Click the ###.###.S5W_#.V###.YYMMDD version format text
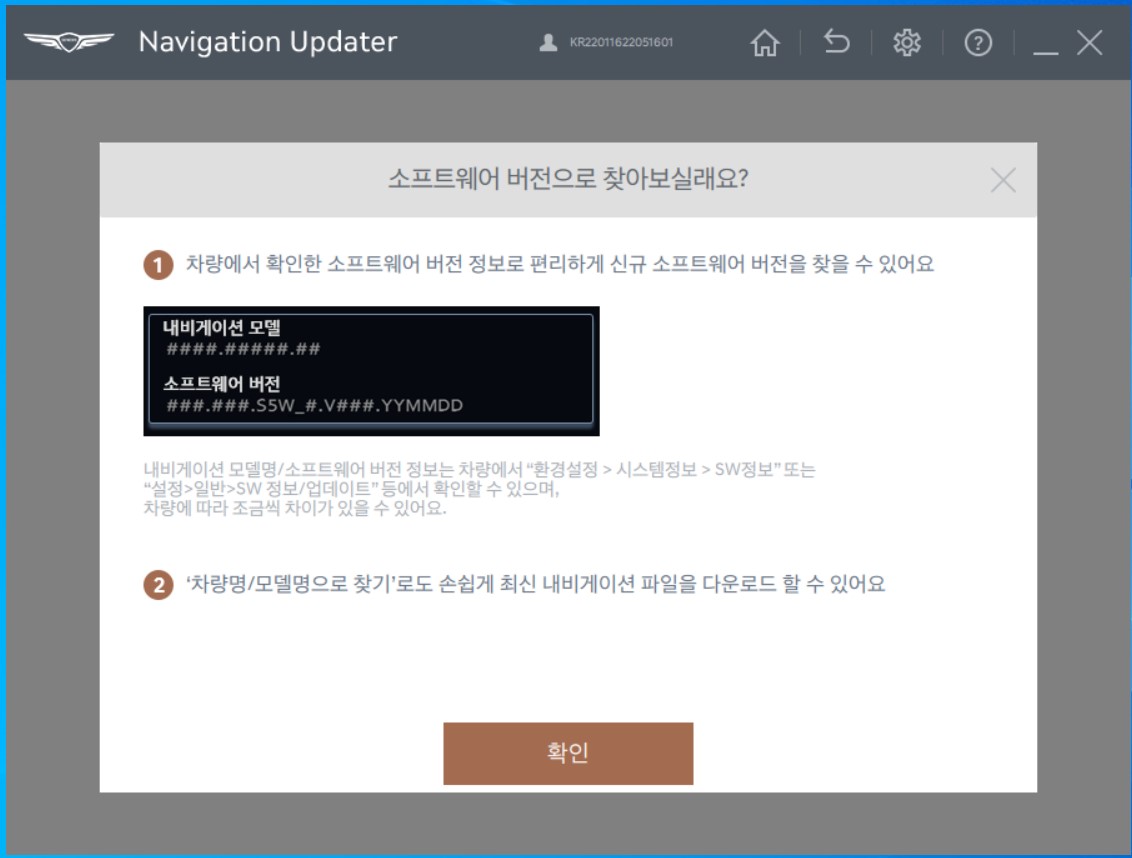Image resolution: width=1132 pixels, height=858 pixels. click(x=315, y=405)
